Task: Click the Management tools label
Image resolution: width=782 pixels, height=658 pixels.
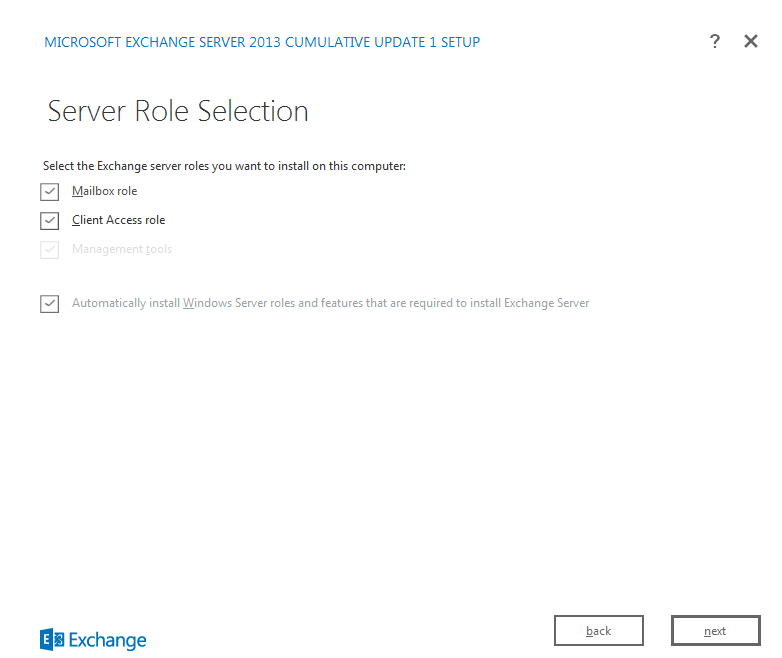Action: click(122, 249)
